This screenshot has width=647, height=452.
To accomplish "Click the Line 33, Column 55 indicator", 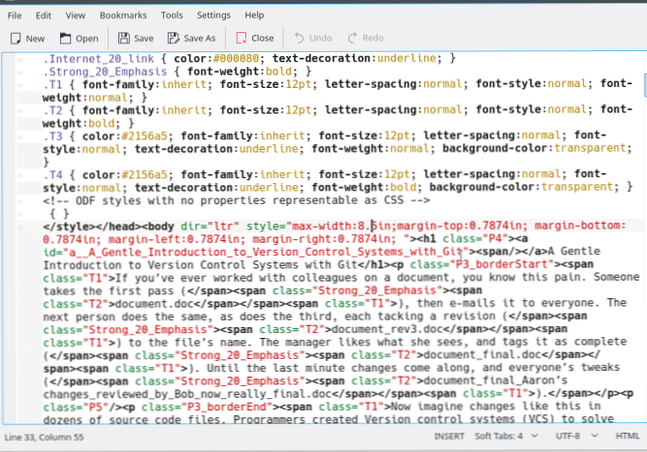I will [44, 437].
